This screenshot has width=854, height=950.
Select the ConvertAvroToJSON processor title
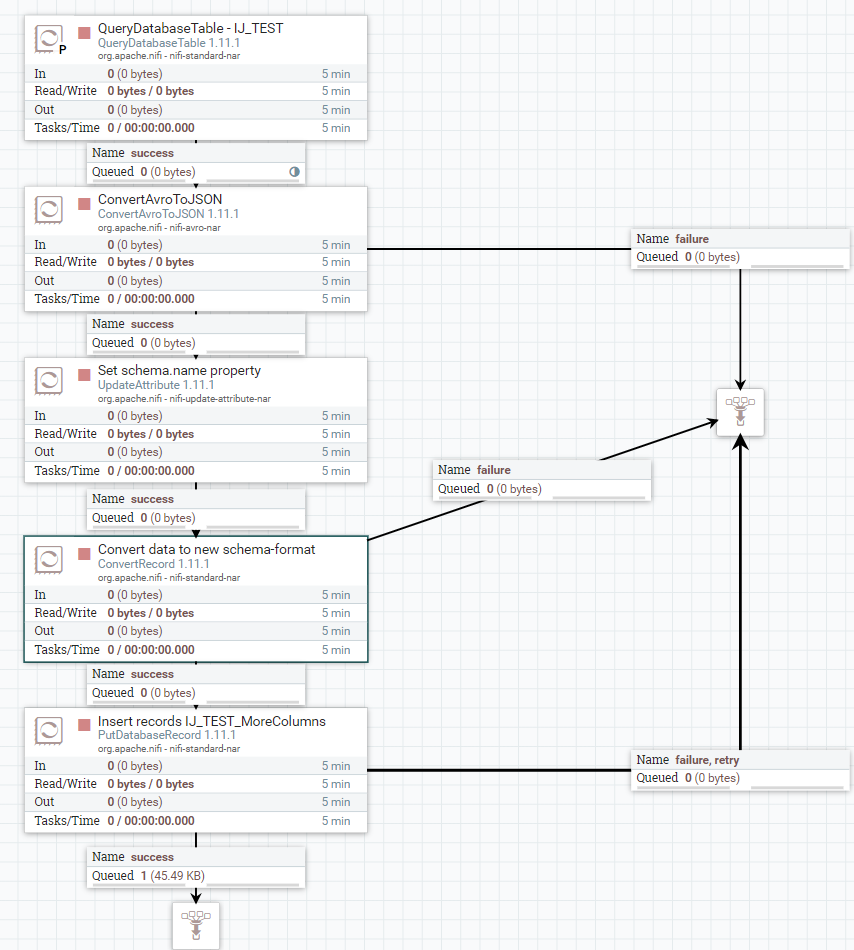pyautogui.click(x=160, y=199)
